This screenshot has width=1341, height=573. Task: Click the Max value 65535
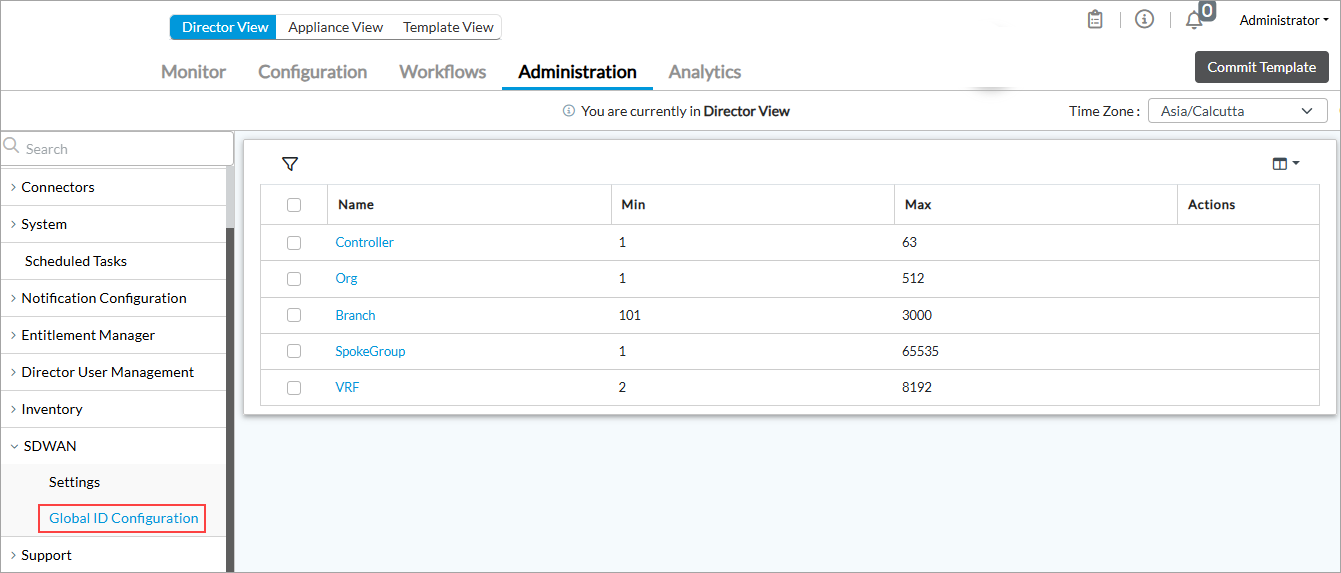pos(920,351)
